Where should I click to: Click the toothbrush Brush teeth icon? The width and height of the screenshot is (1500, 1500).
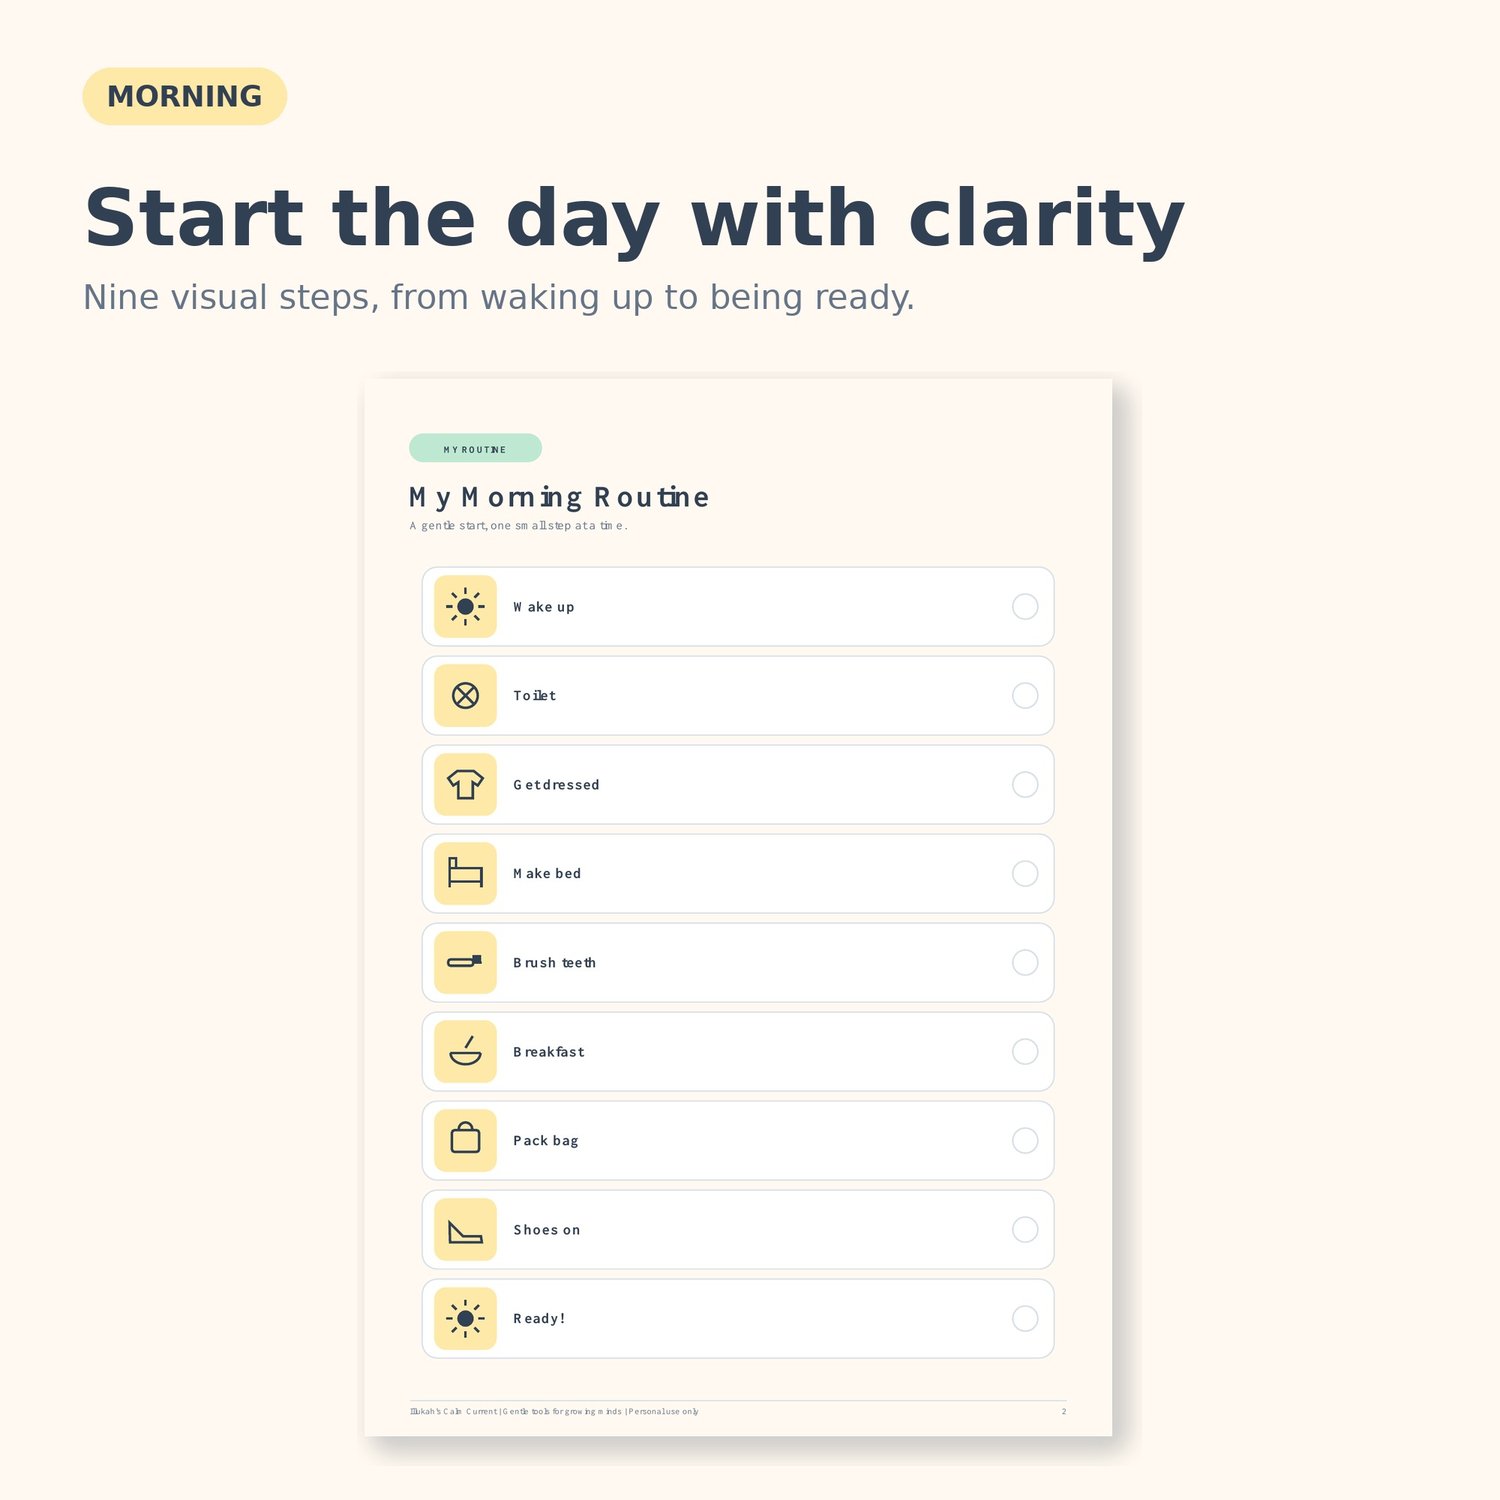(465, 962)
